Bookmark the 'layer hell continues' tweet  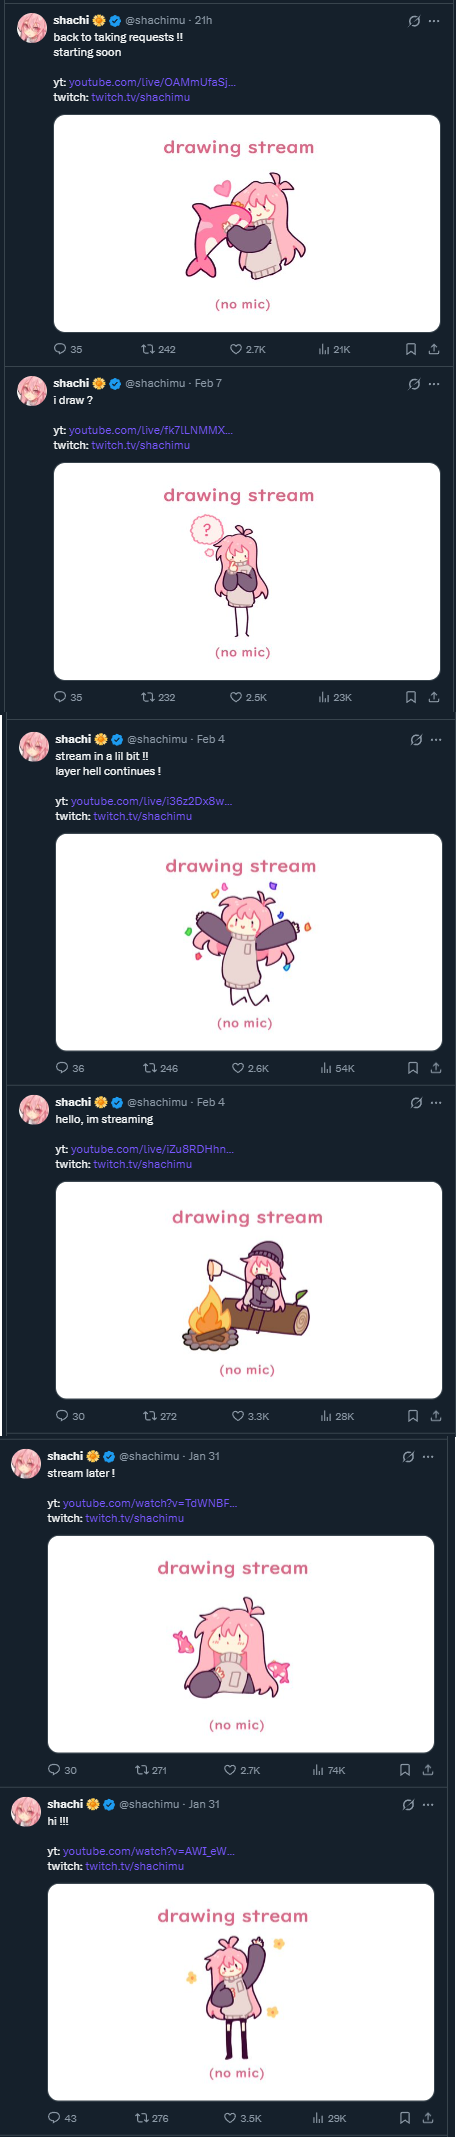click(x=413, y=1068)
